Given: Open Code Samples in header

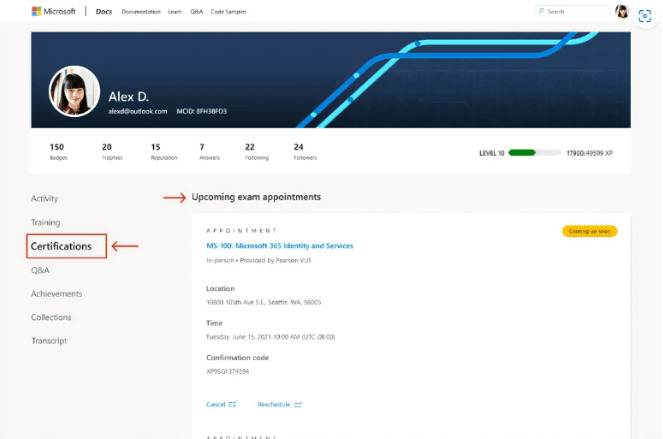Looking at the screenshot, I should [x=228, y=12].
